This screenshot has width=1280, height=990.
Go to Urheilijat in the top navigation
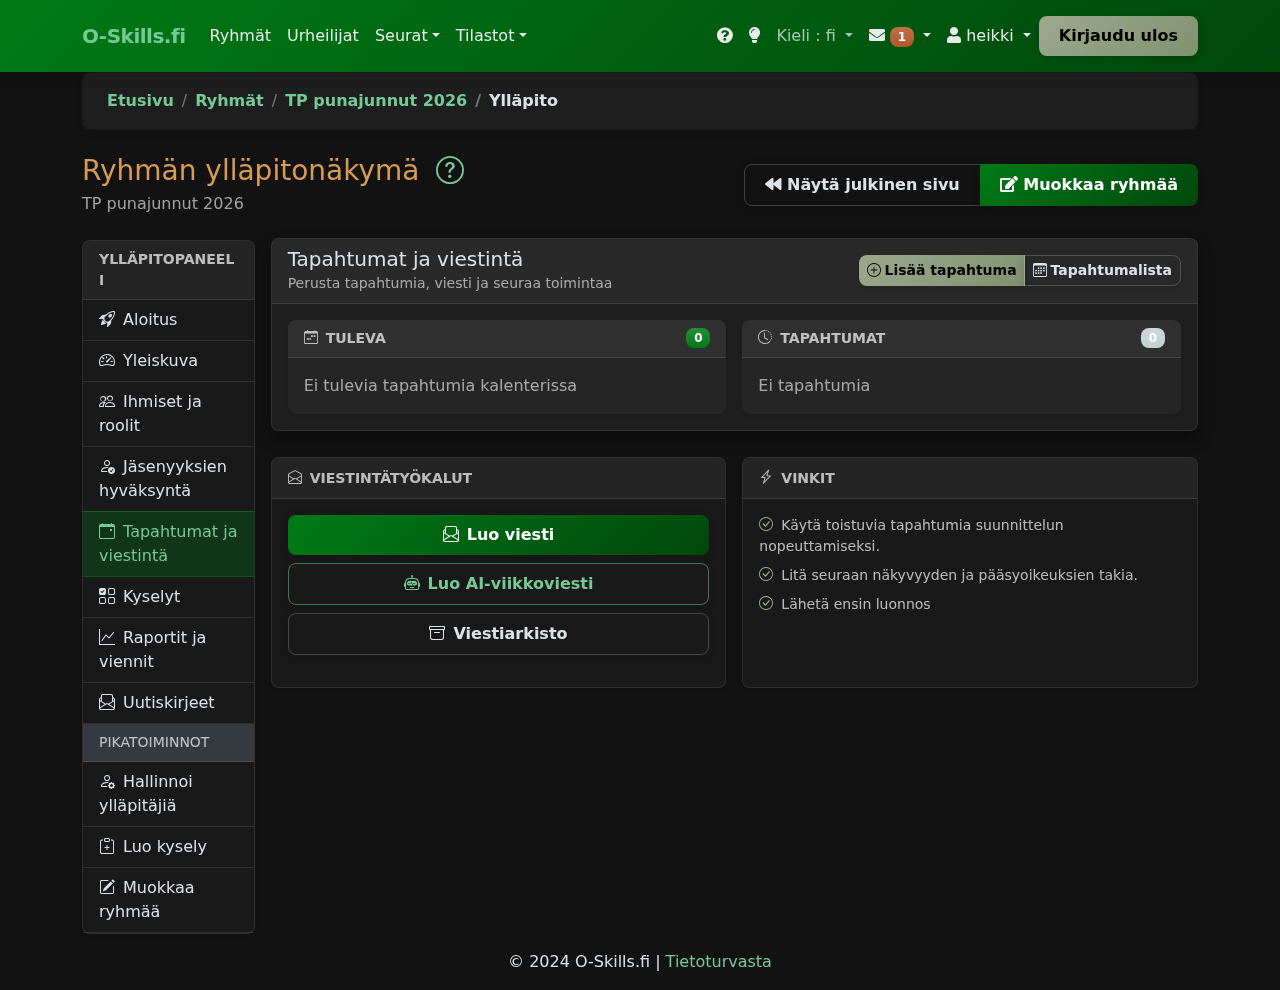pos(322,36)
